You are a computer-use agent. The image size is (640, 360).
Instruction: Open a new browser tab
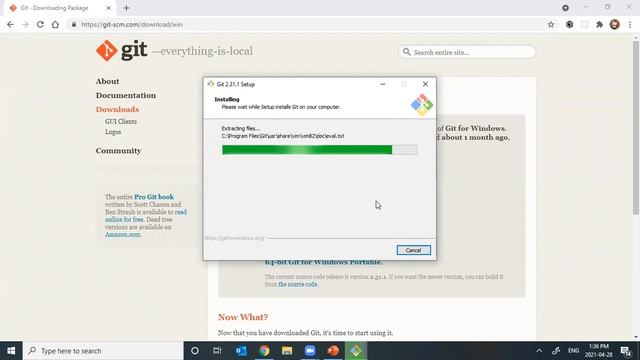coord(126,8)
